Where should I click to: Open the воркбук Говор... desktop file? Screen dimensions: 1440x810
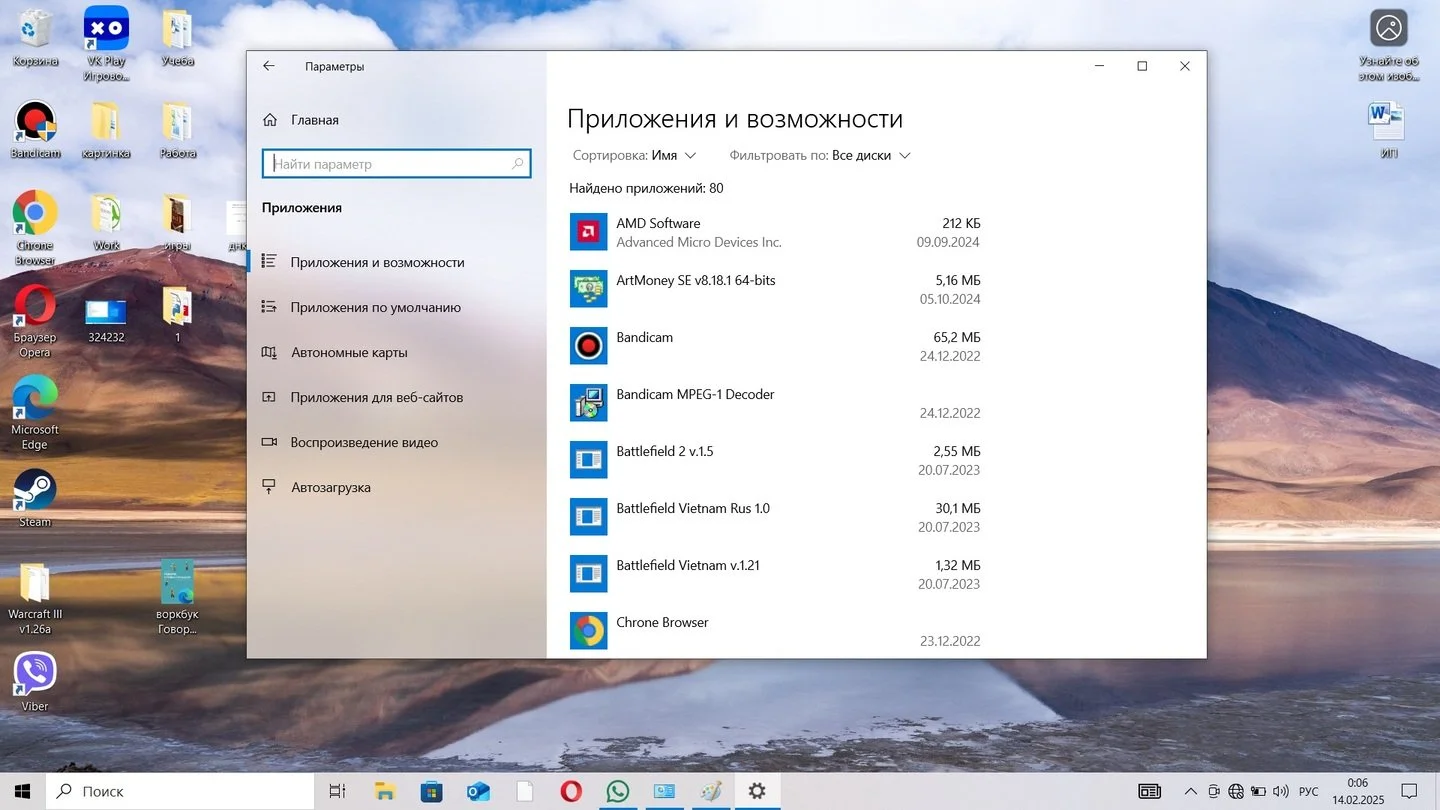click(177, 598)
